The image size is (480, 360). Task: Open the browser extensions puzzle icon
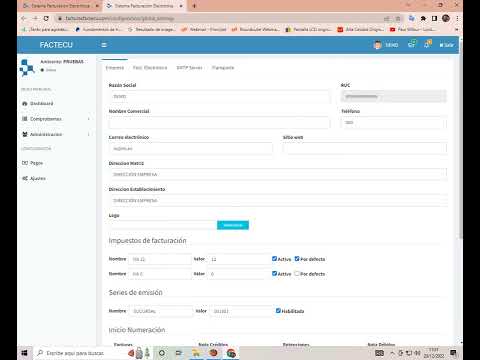(423, 18)
